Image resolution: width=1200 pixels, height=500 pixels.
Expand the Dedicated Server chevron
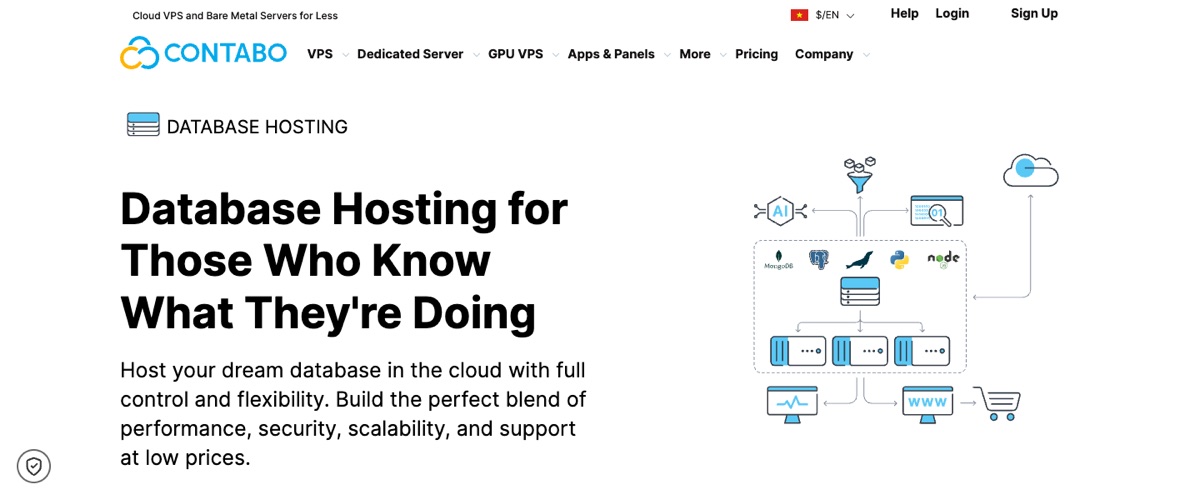[x=476, y=55]
